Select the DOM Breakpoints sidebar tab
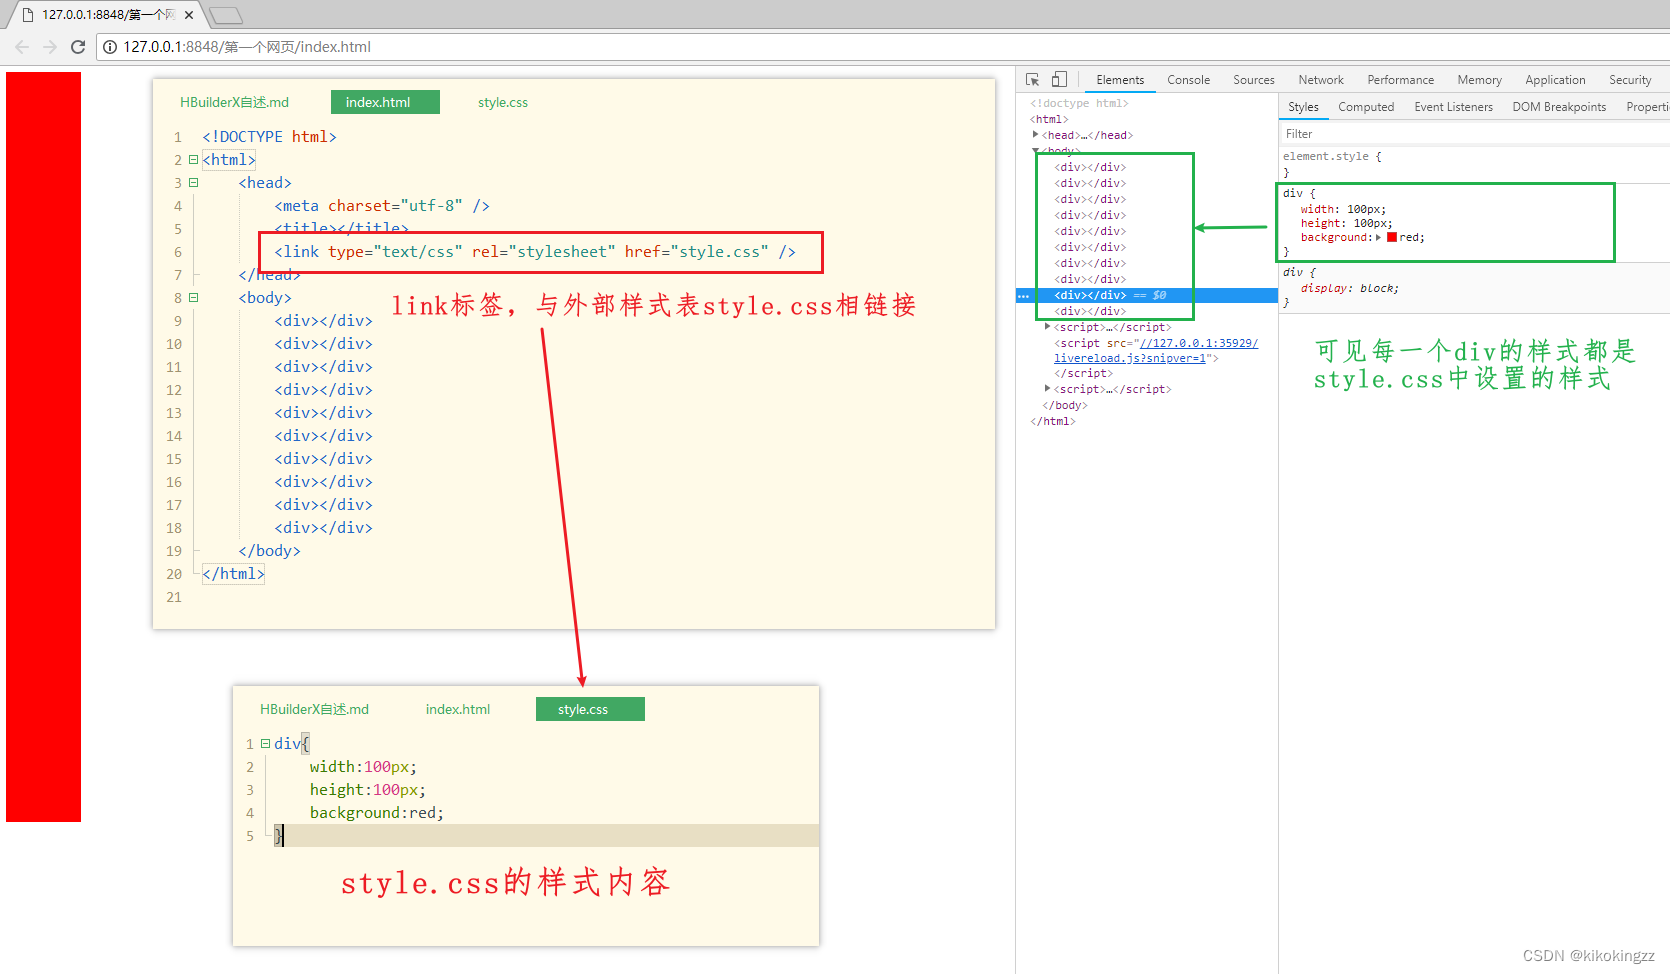1670x974 pixels. pos(1559,107)
